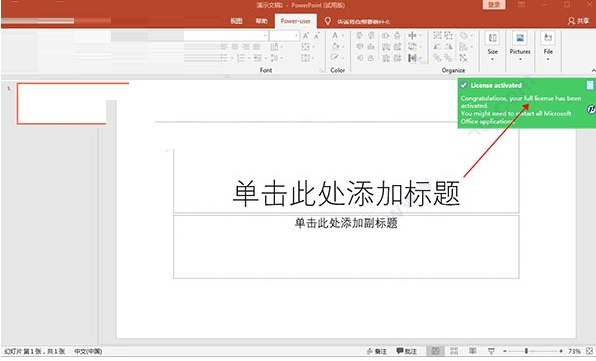Increase font size with larger A icon
Viewport: 596px width, 361px height.
tap(306, 36)
